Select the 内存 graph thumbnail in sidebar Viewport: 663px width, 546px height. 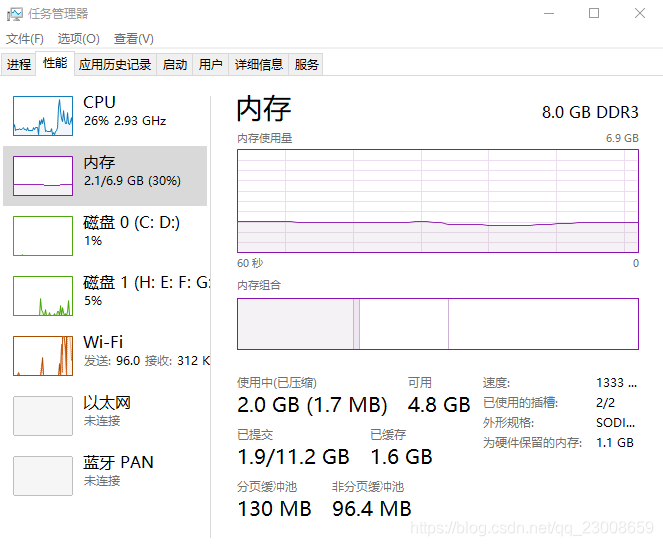(x=43, y=176)
